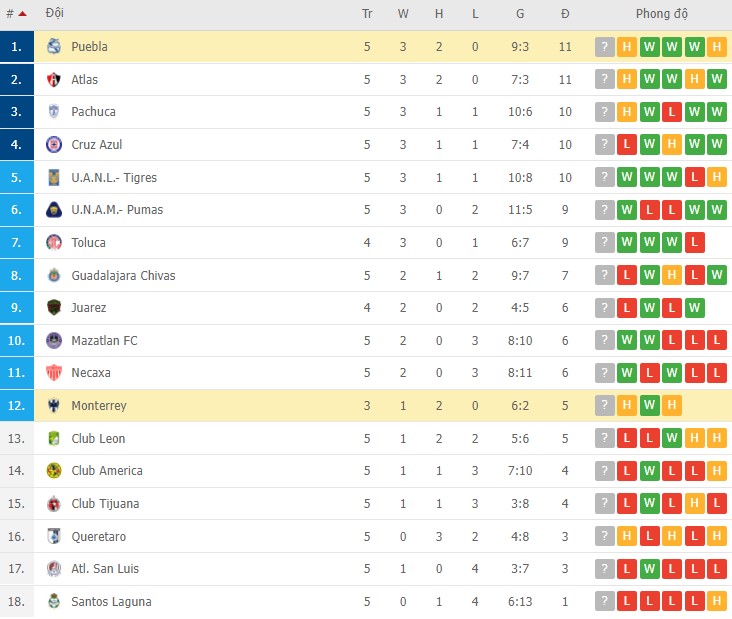Click the Monterrey team crest icon
This screenshot has height=619, width=732.
point(54,406)
